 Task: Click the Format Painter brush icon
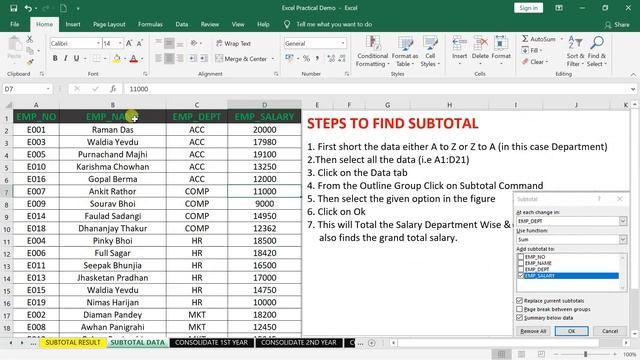[x=30, y=62]
